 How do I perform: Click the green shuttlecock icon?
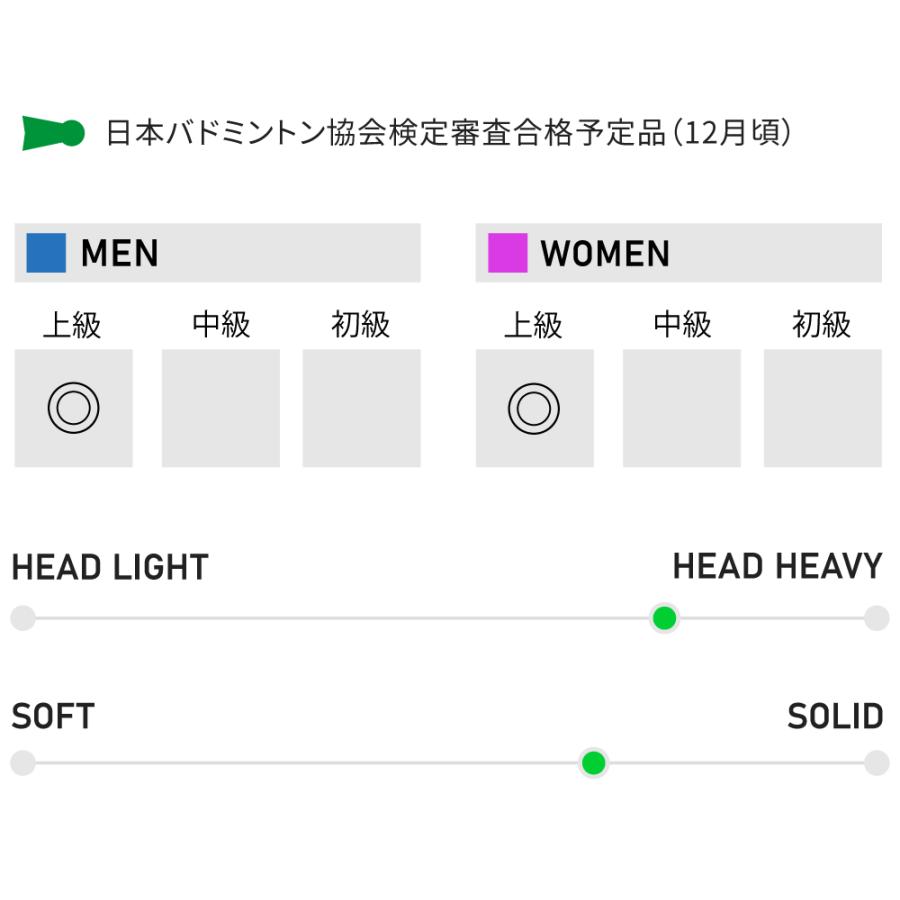(x=53, y=133)
